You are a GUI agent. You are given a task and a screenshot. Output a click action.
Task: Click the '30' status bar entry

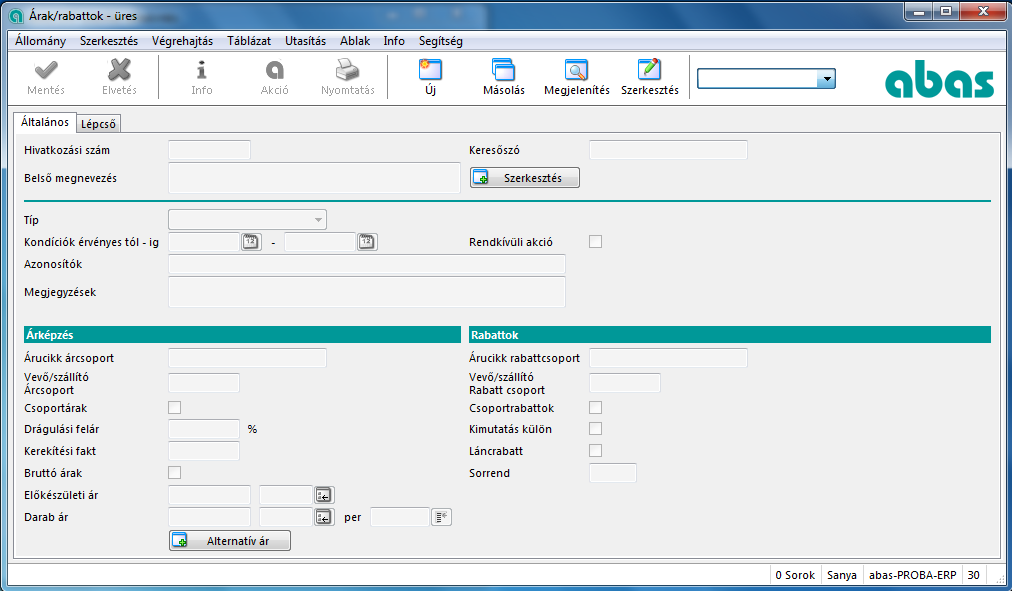tap(973, 575)
